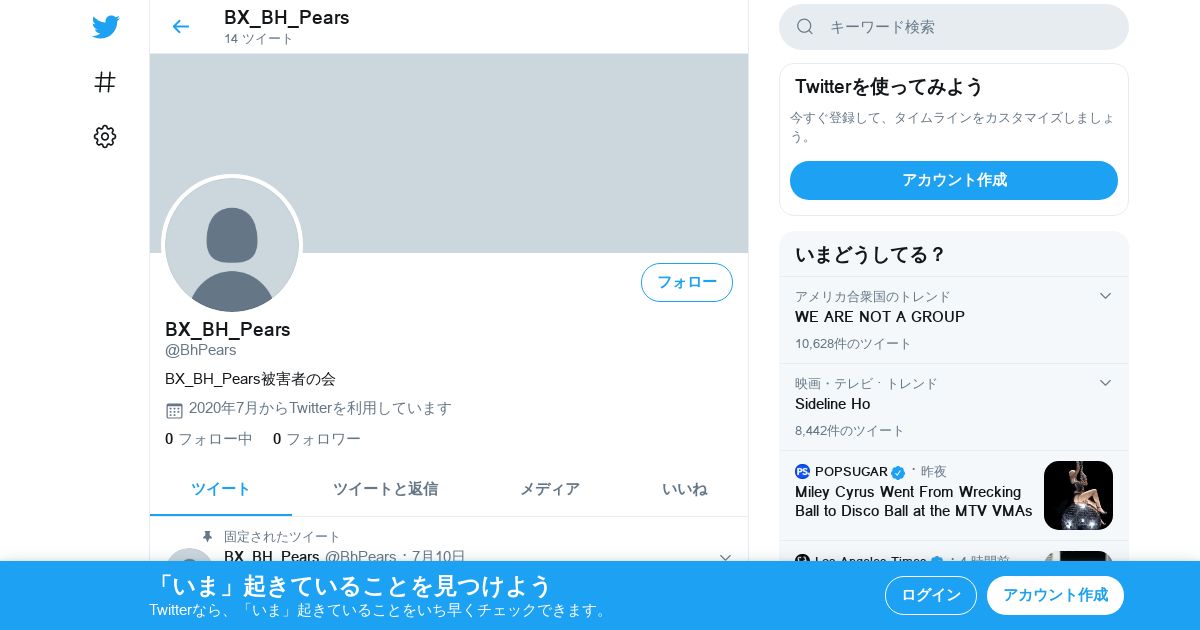Click the search magnifier icon

[x=805, y=27]
